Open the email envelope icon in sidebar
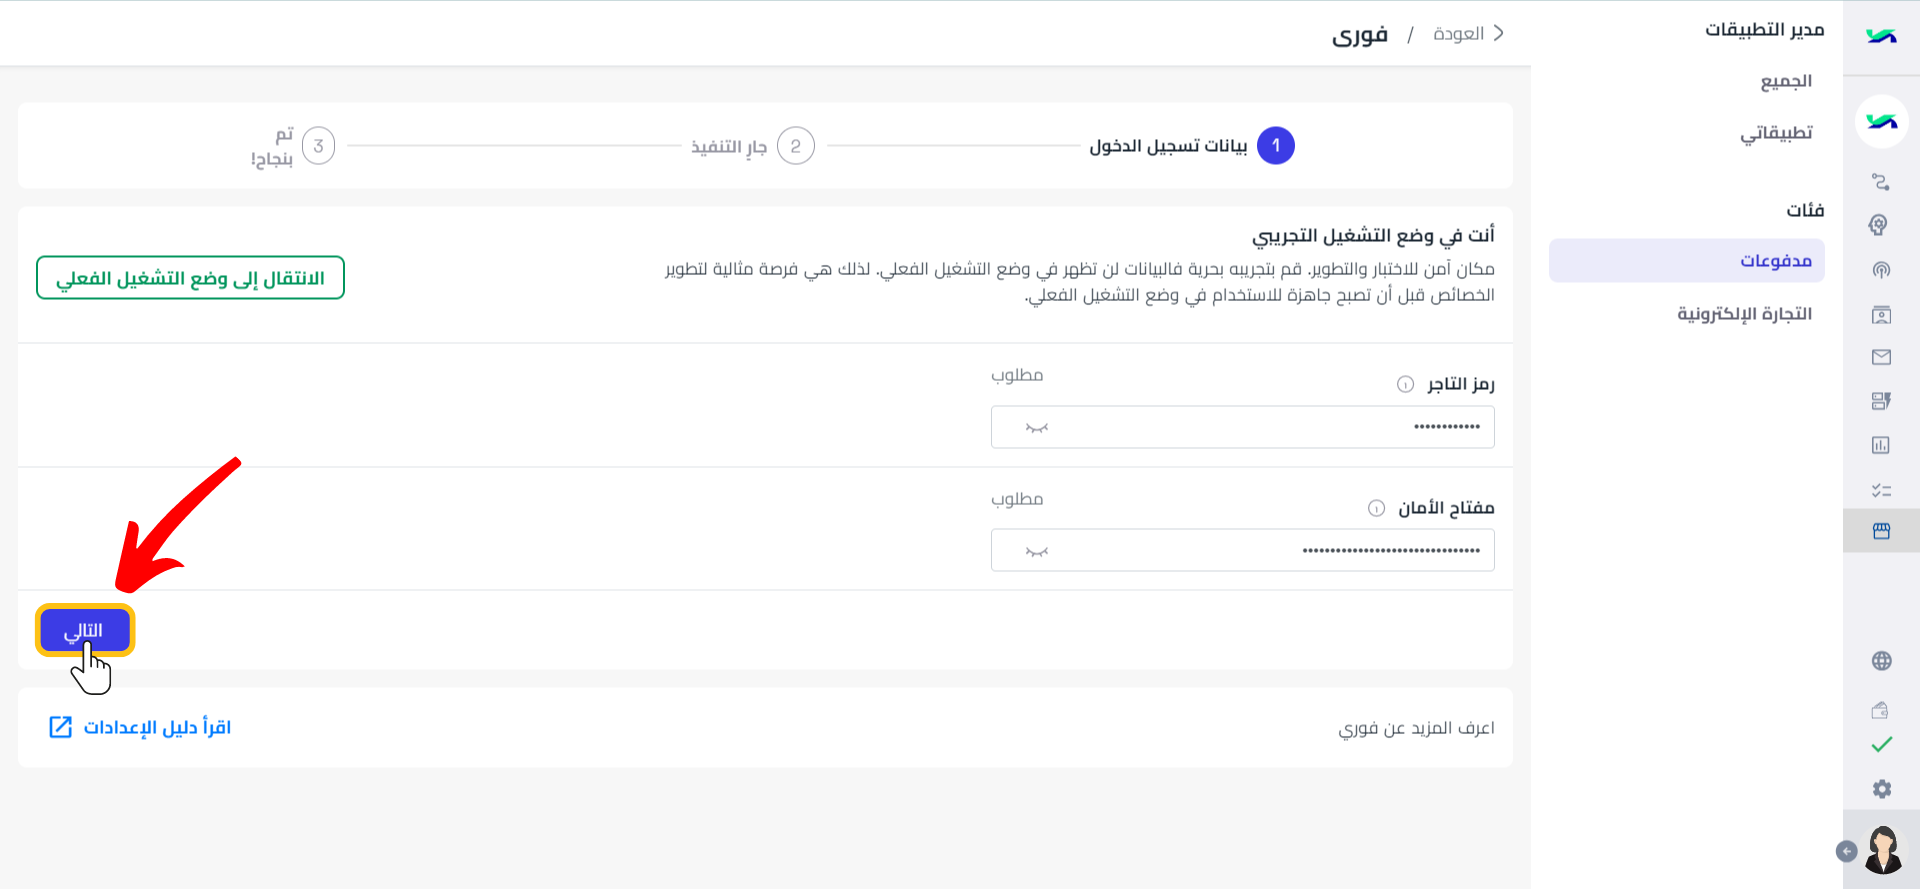This screenshot has width=1920, height=889. point(1881,357)
